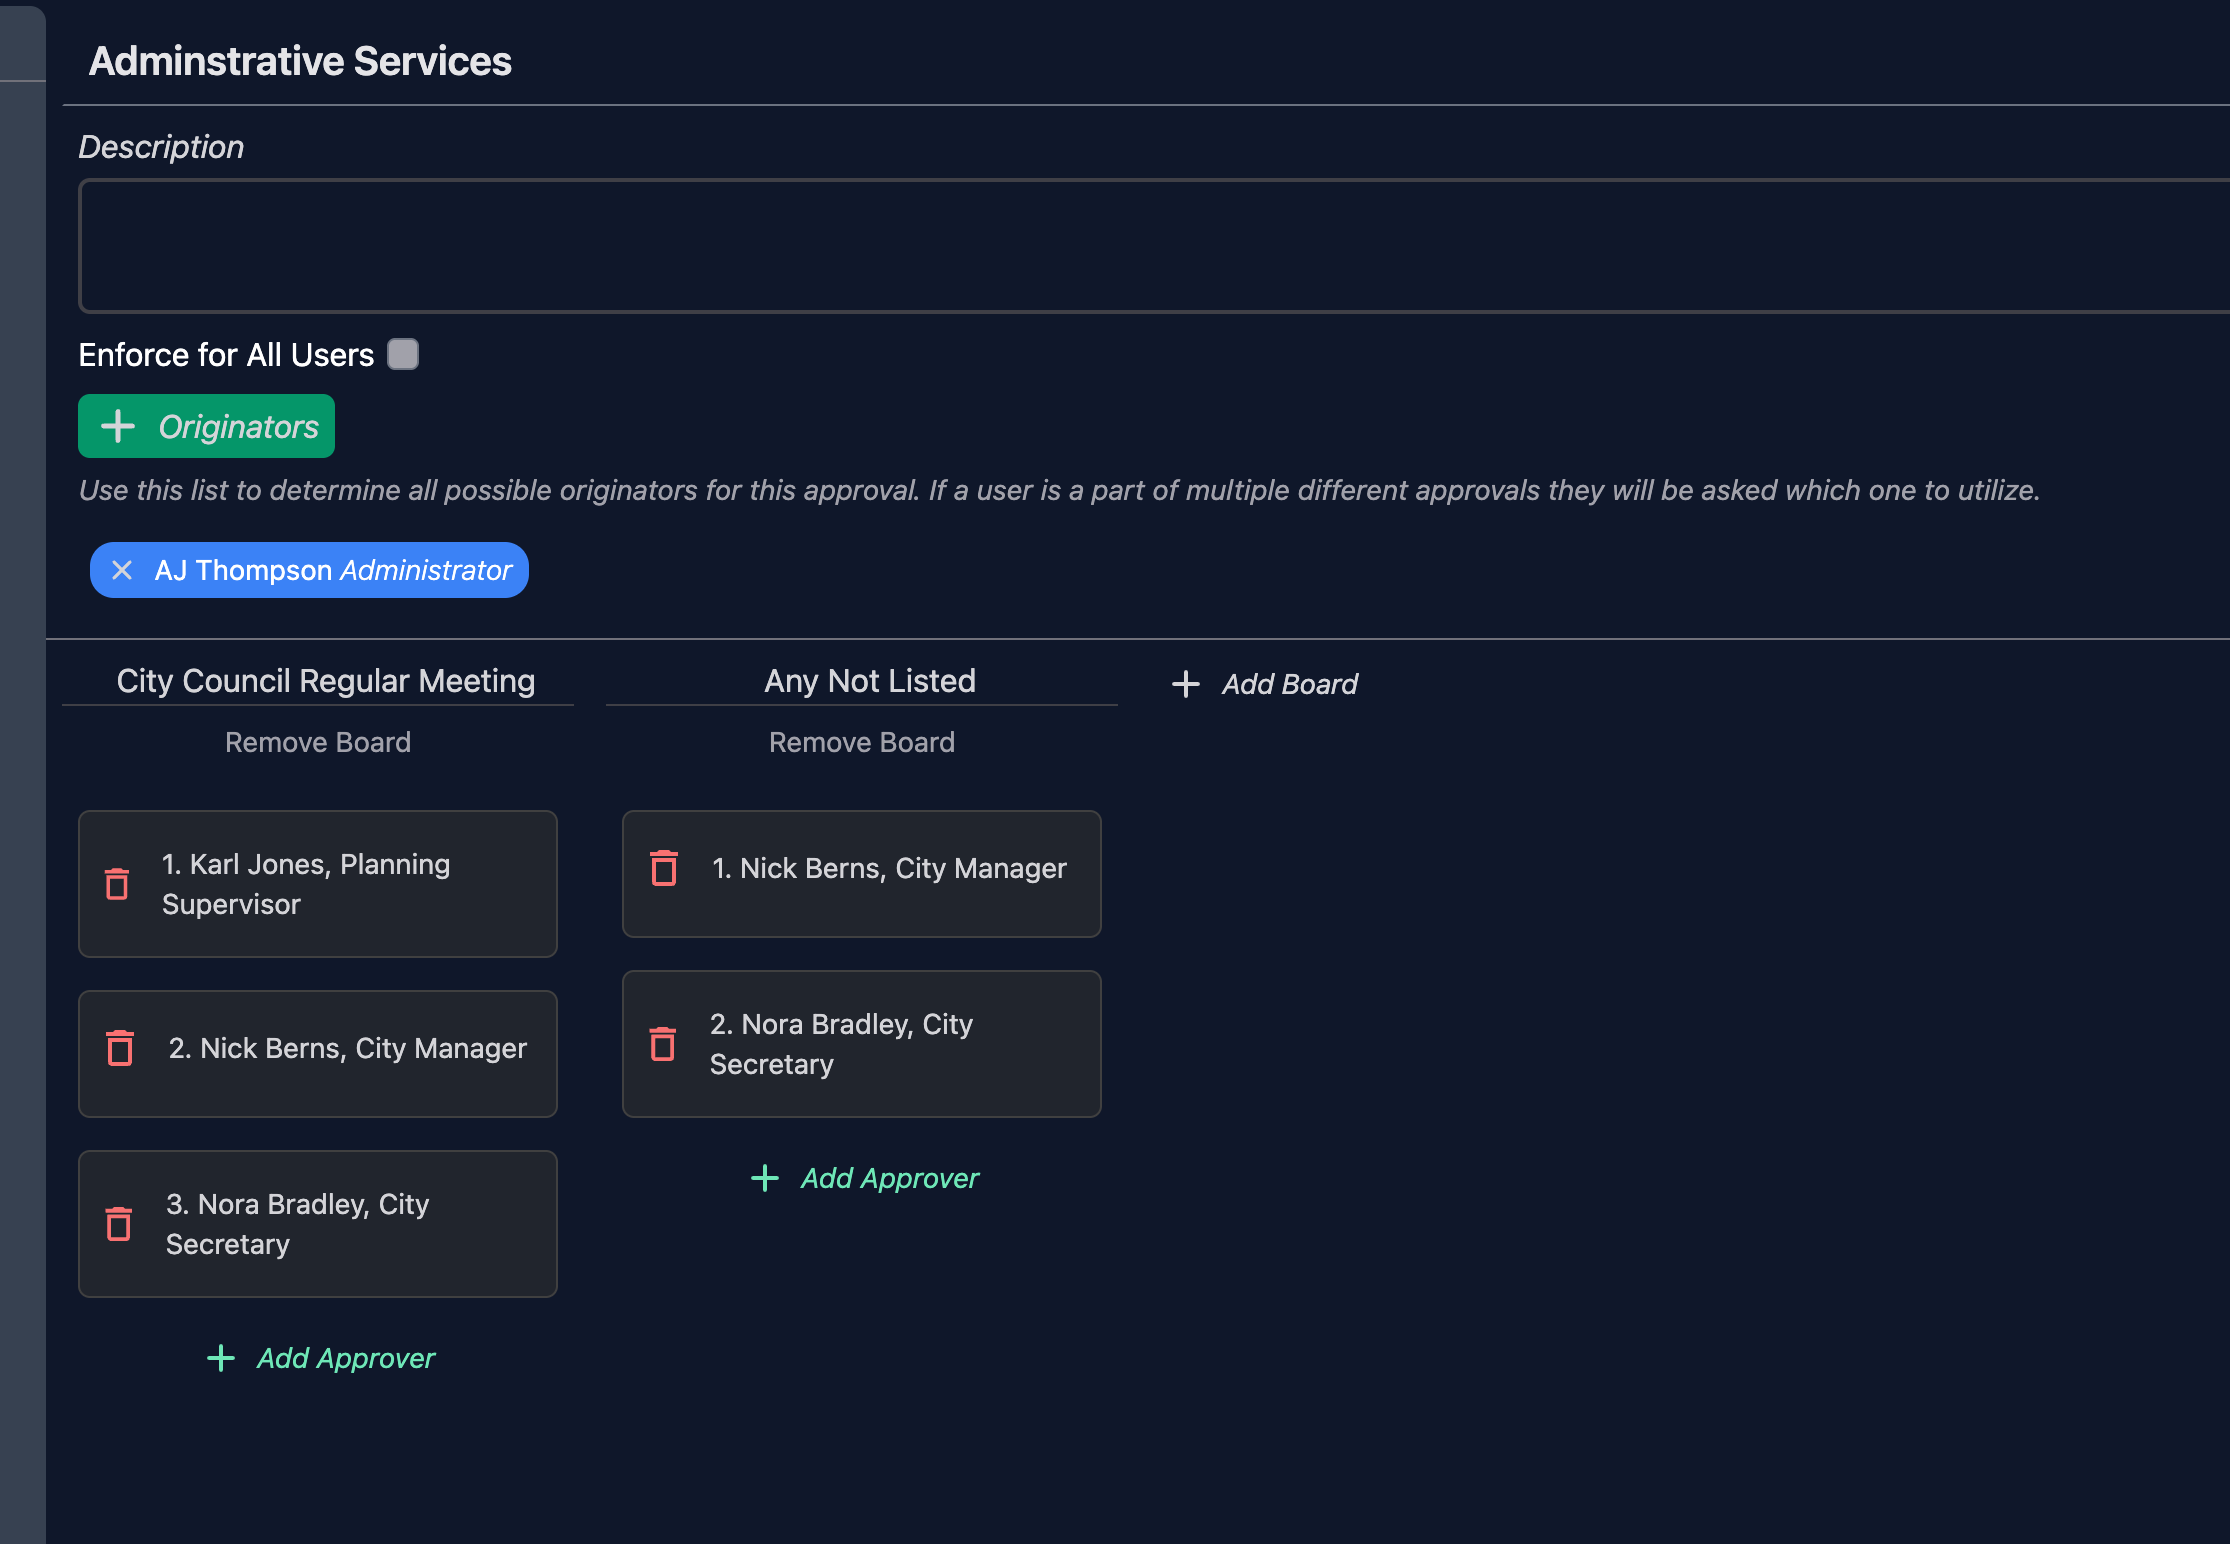Click the plus icon on Originators button

click(x=118, y=426)
